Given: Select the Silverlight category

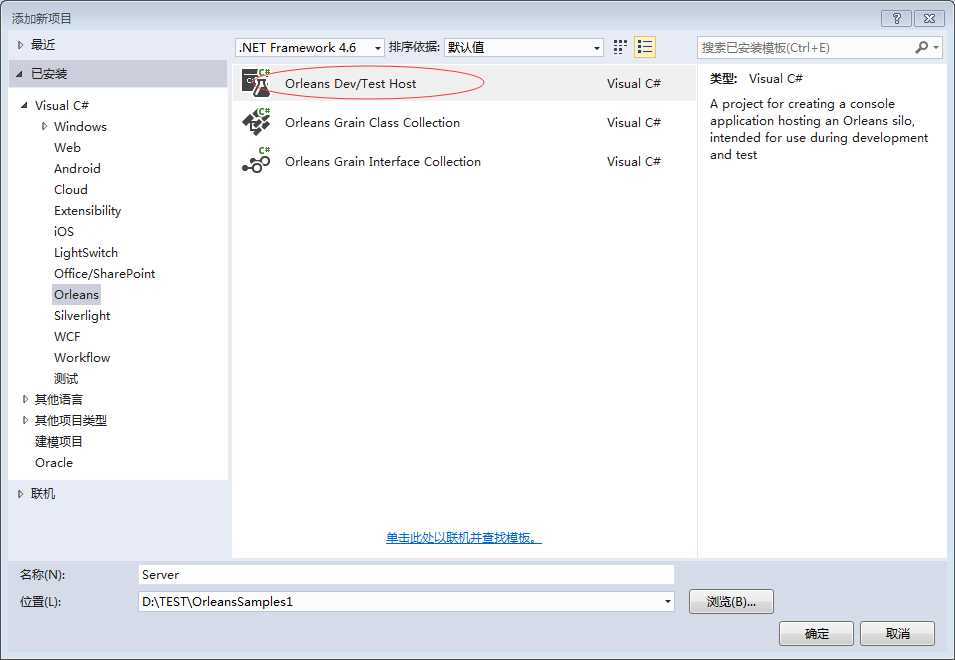Looking at the screenshot, I should pyautogui.click(x=82, y=315).
